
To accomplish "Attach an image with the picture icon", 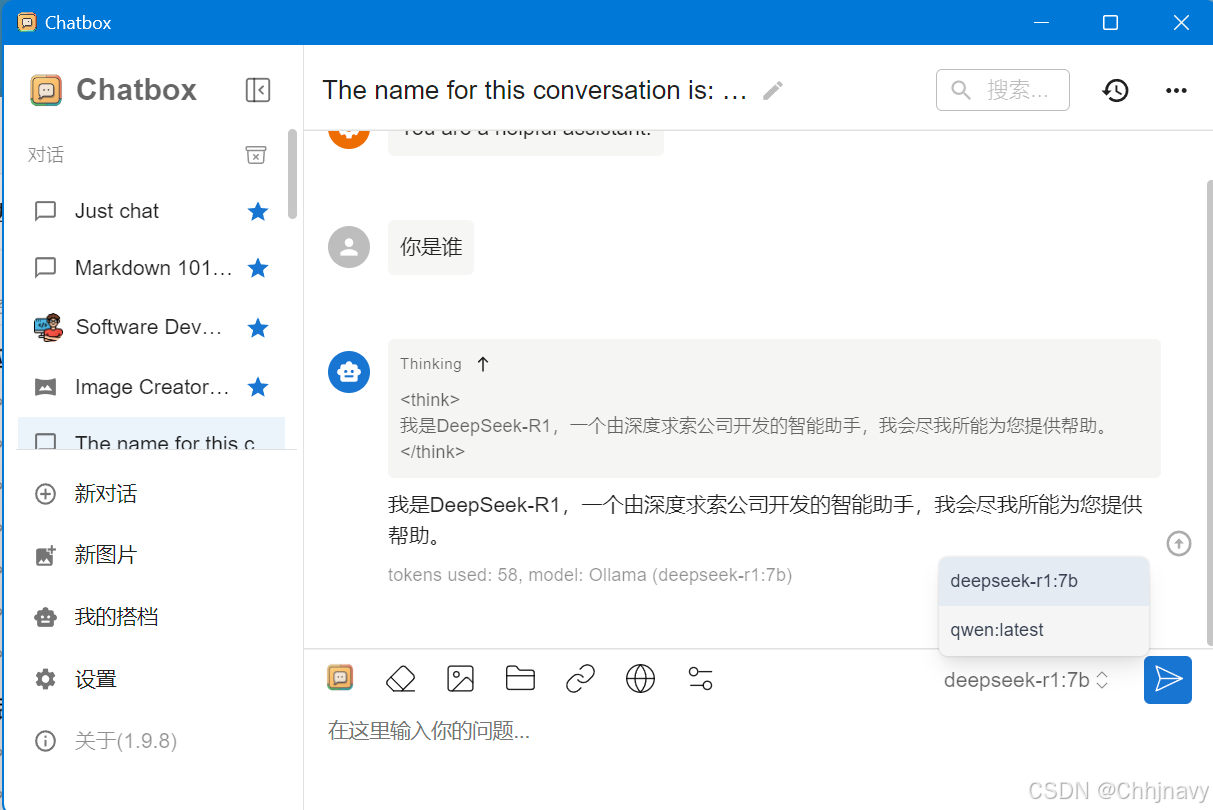I will (460, 679).
